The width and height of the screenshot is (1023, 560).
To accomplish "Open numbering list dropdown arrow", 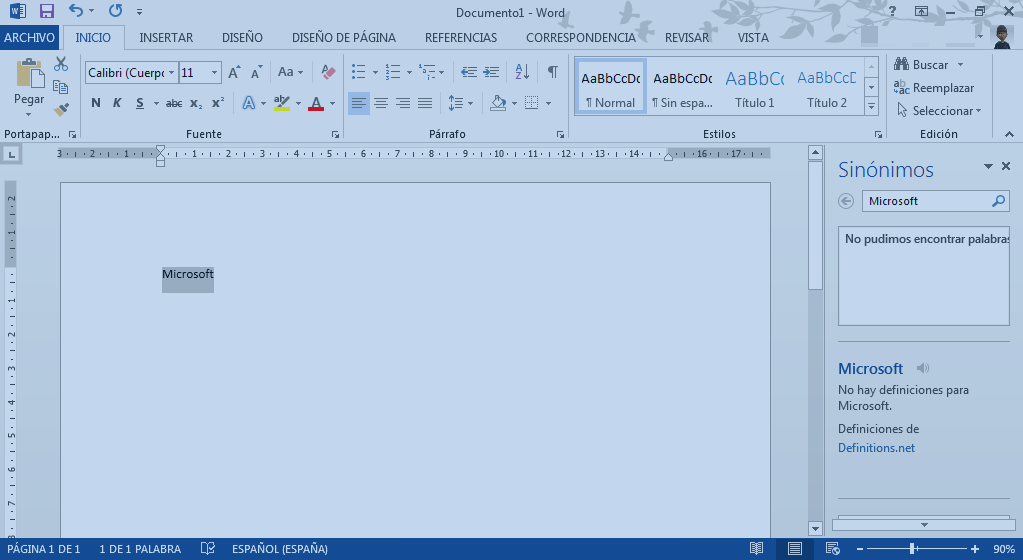I will (409, 72).
